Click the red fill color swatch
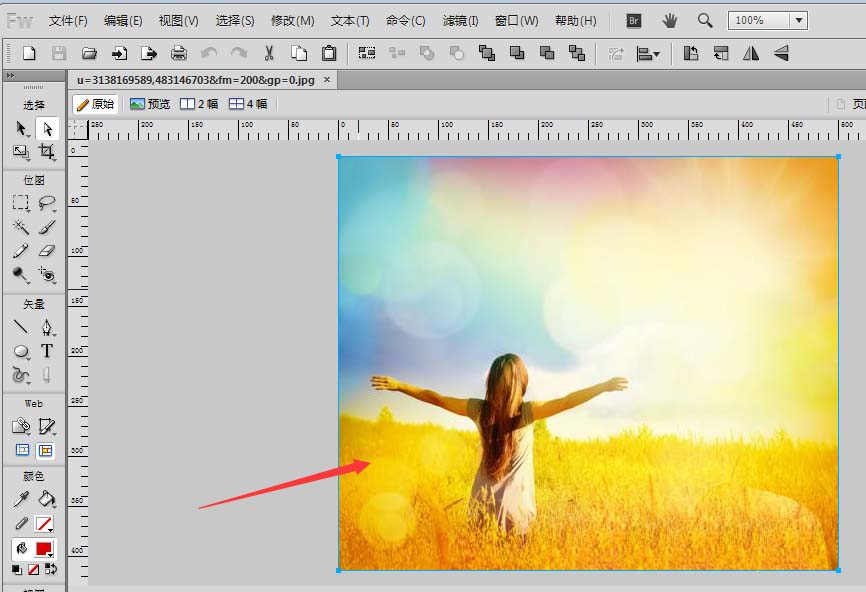Viewport: 866px width, 592px height. pyautogui.click(x=44, y=549)
